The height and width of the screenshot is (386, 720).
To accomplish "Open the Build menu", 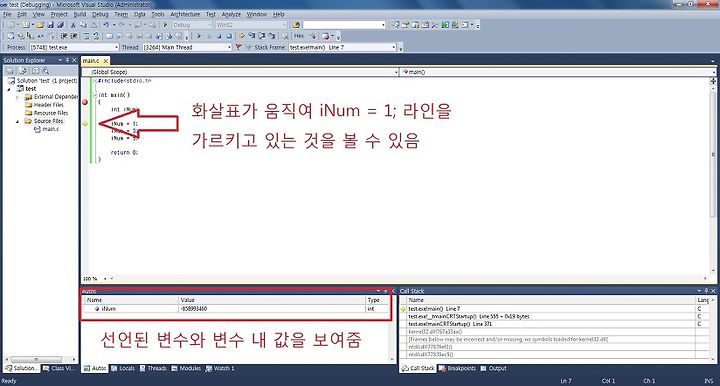I will point(80,14).
